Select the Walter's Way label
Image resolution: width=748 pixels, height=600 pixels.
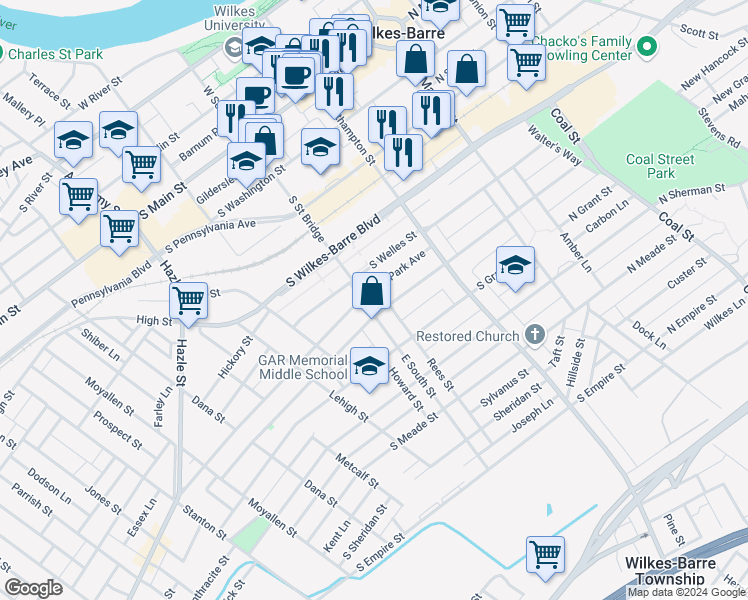tap(555, 145)
